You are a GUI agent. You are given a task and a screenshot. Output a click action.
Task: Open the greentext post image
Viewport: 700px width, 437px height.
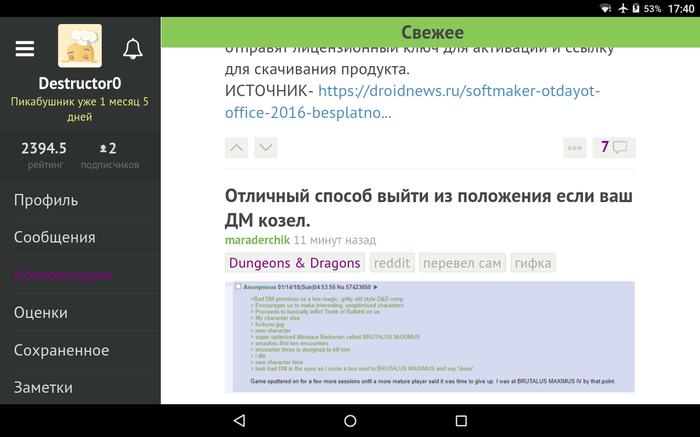coord(430,340)
